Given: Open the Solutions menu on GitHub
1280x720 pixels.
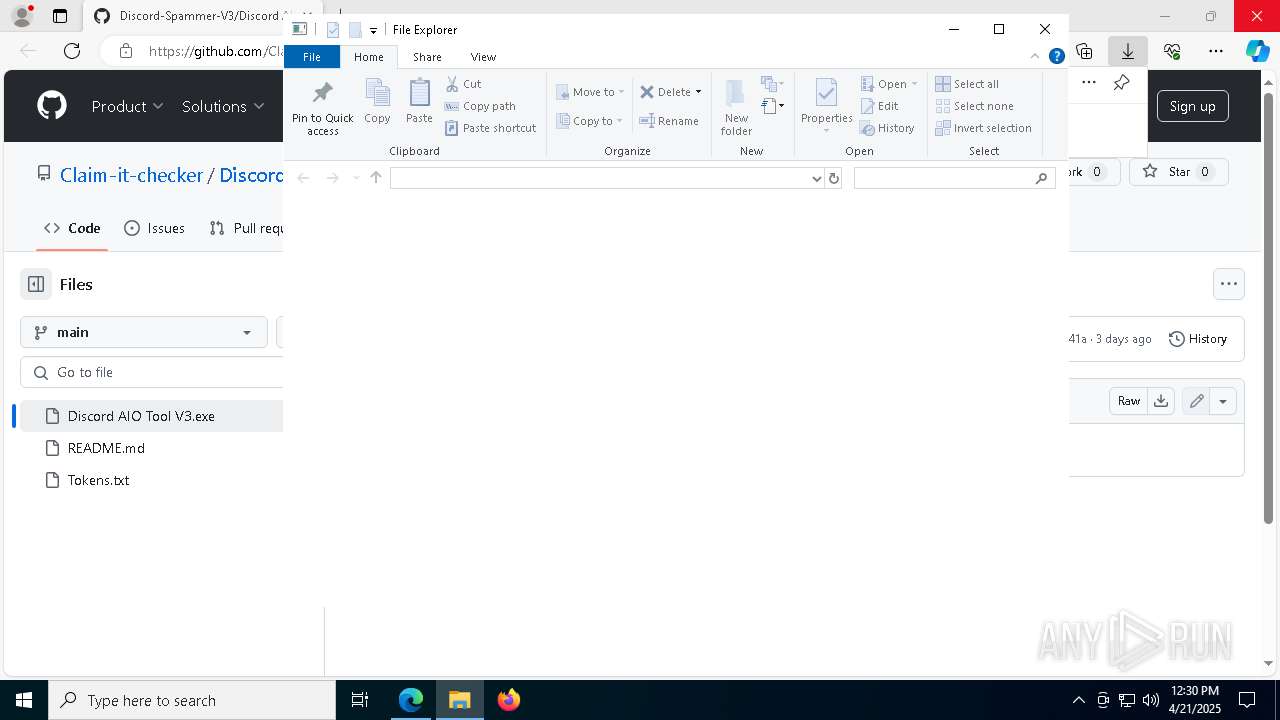Looking at the screenshot, I should click(223, 106).
